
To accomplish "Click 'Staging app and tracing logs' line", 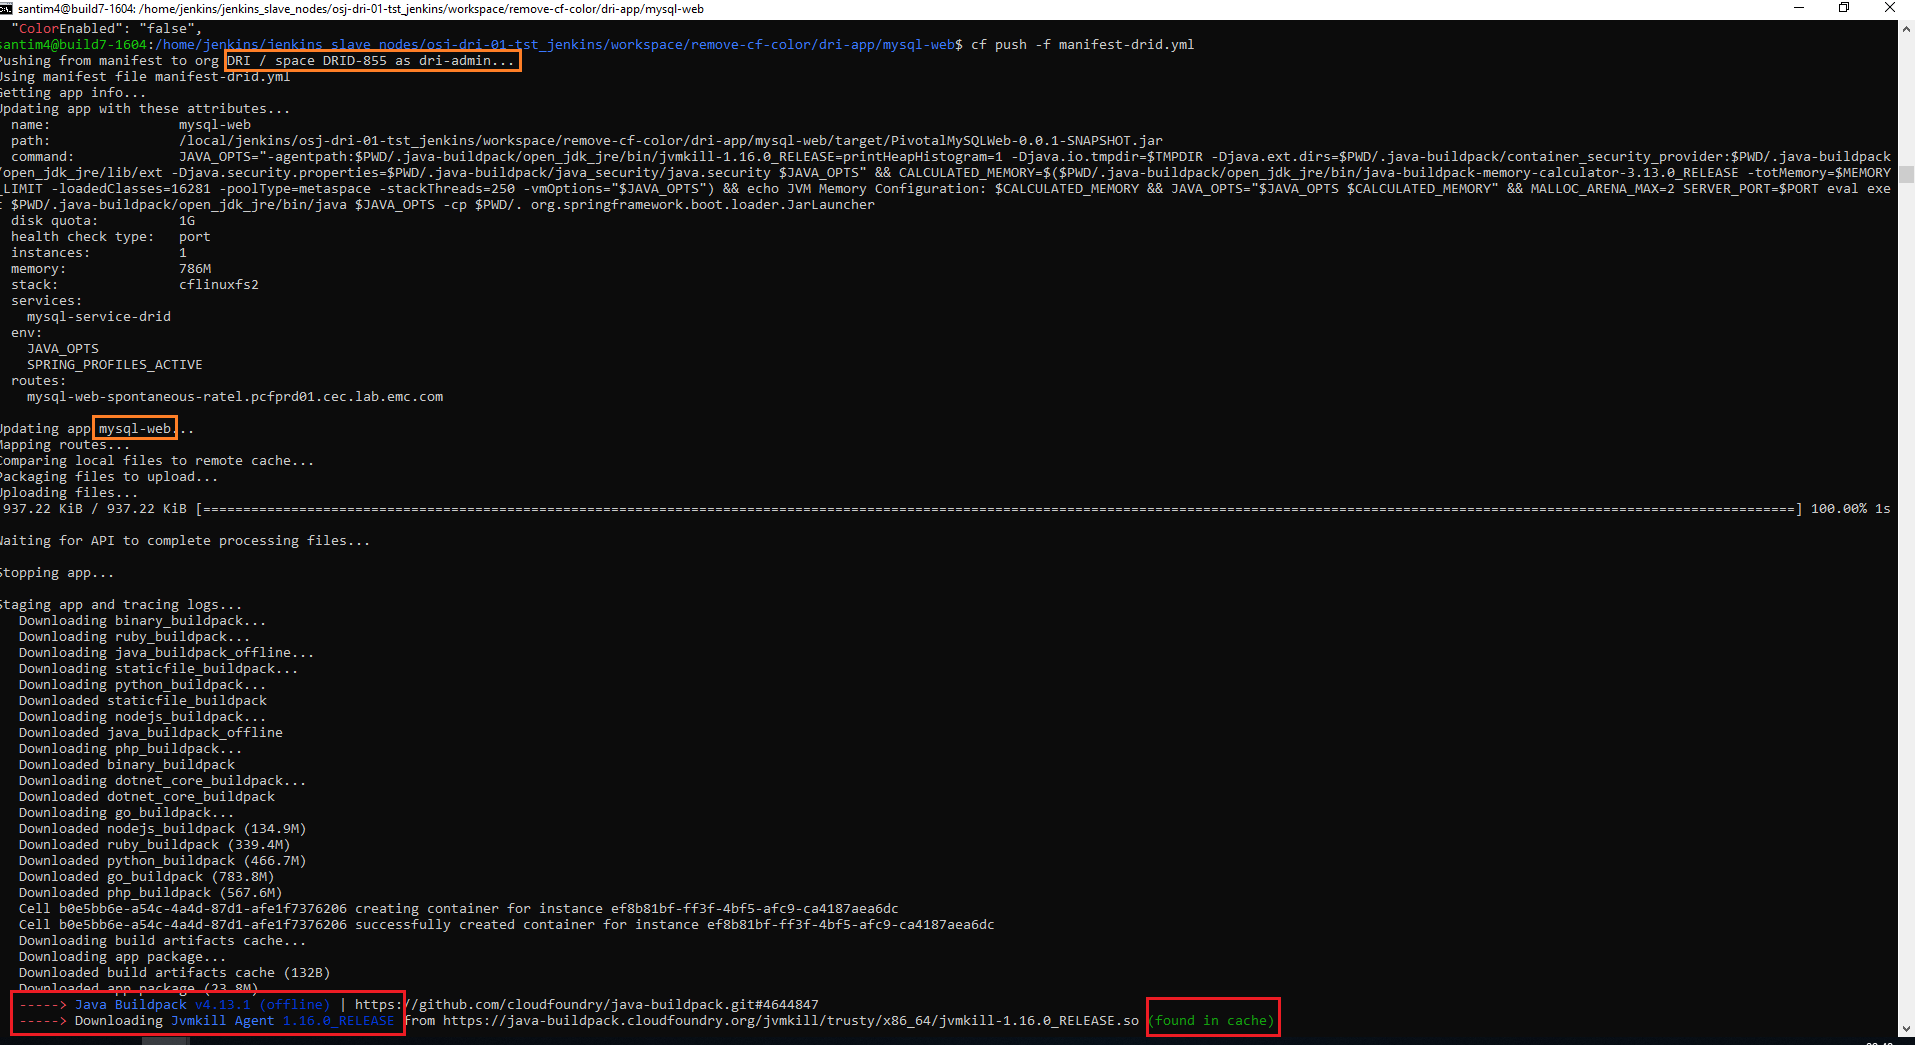I will (x=121, y=605).
